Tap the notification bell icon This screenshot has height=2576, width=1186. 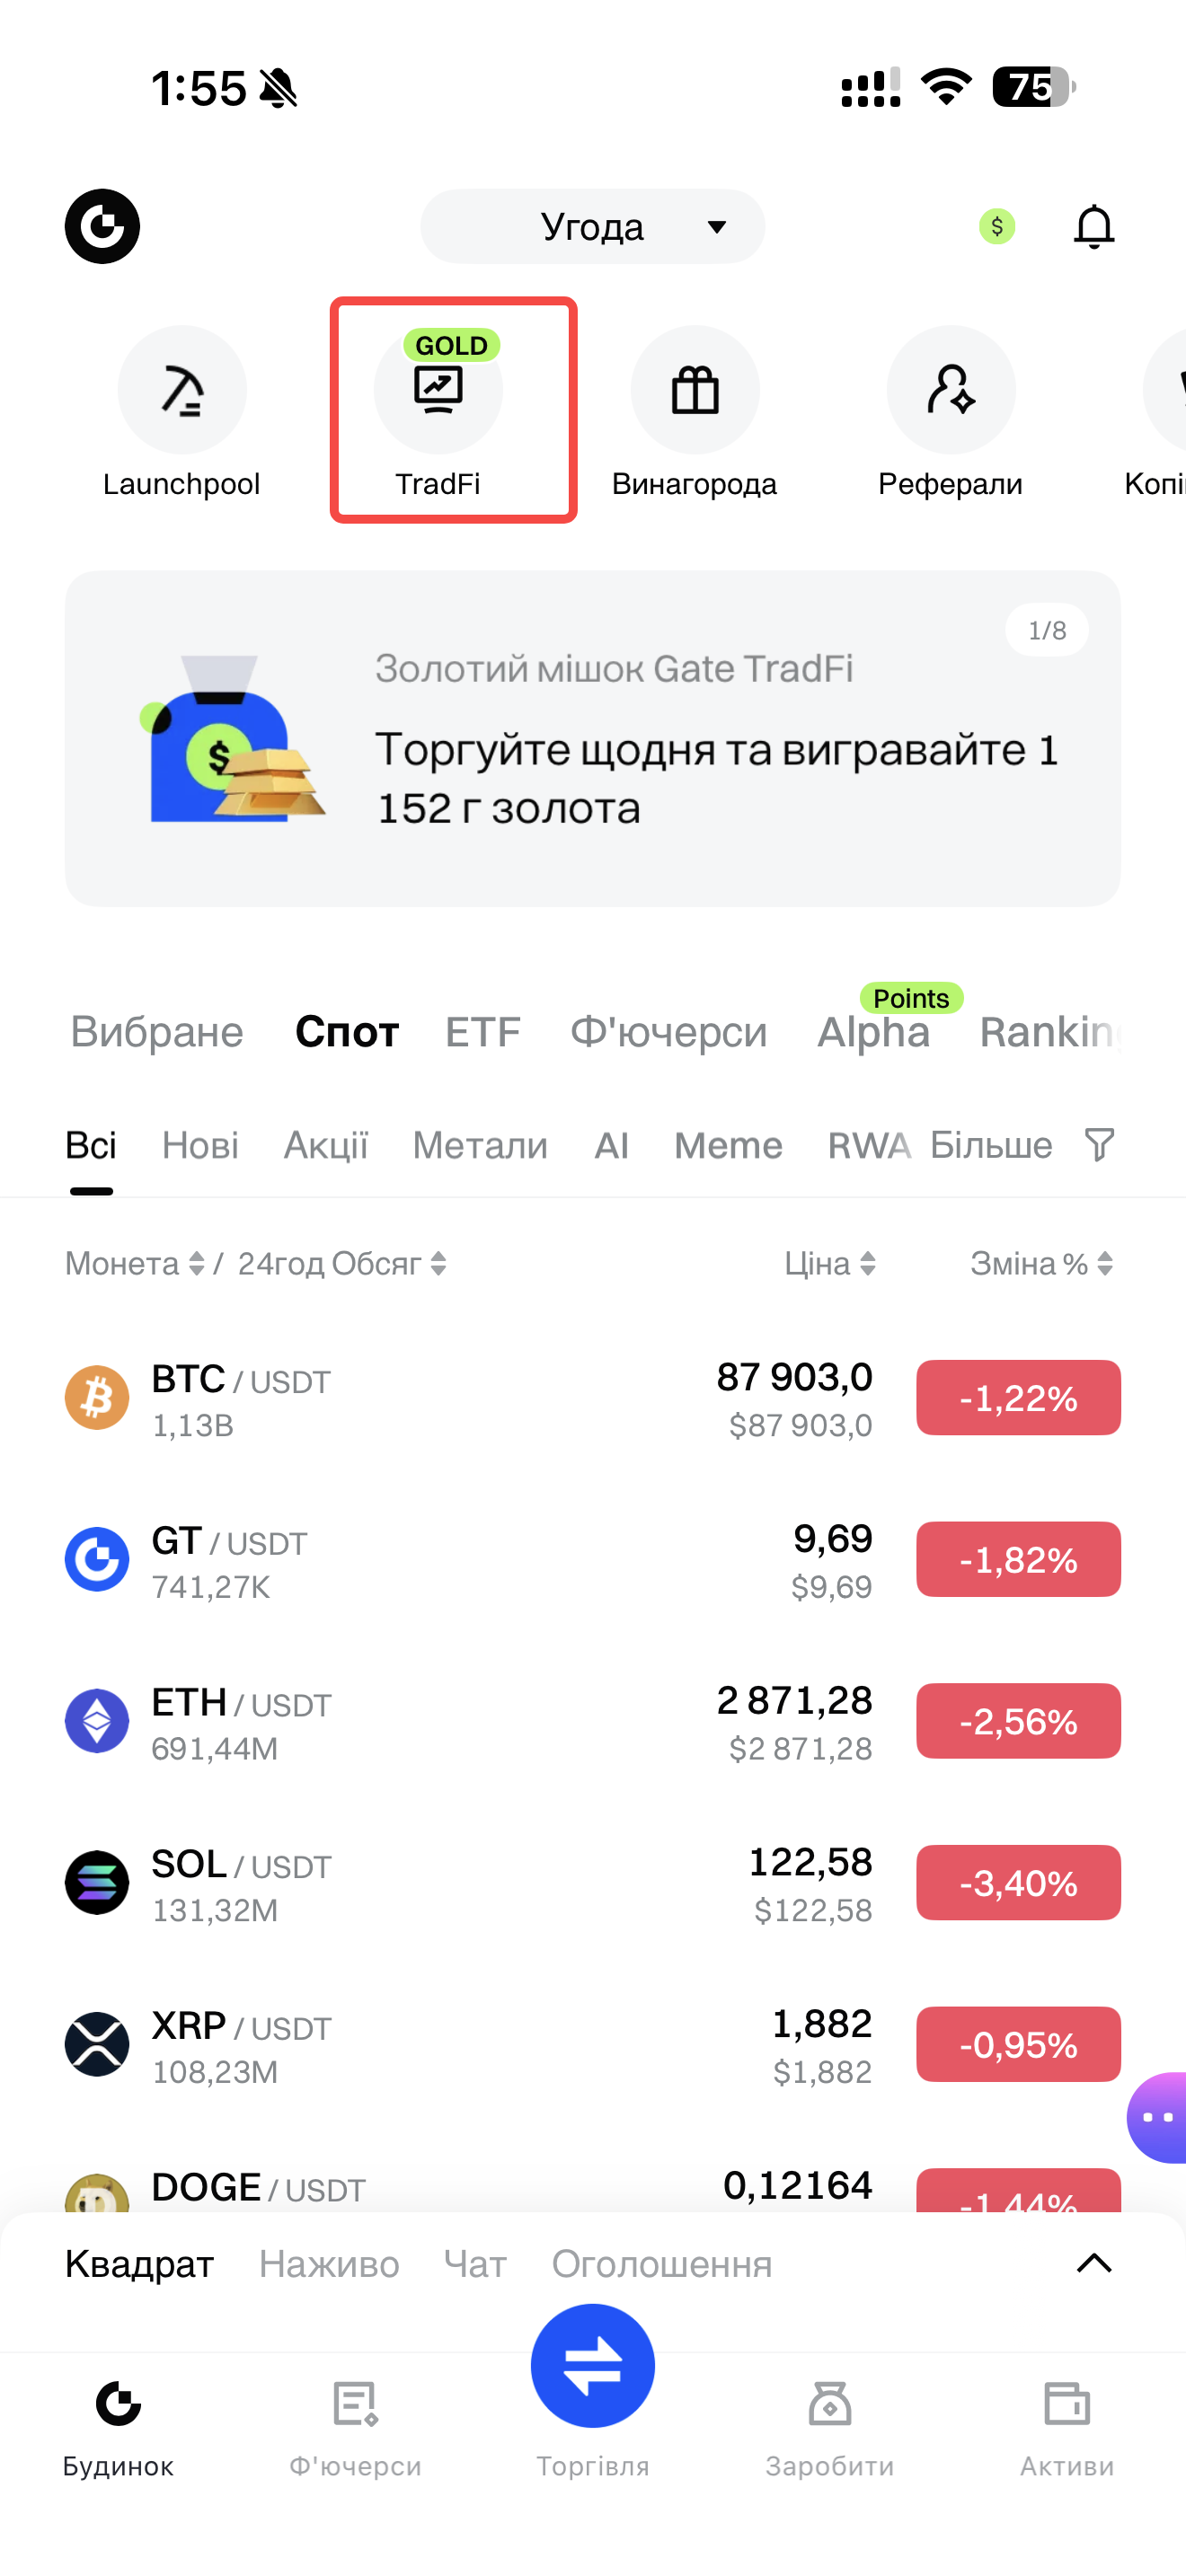pyautogui.click(x=1093, y=227)
